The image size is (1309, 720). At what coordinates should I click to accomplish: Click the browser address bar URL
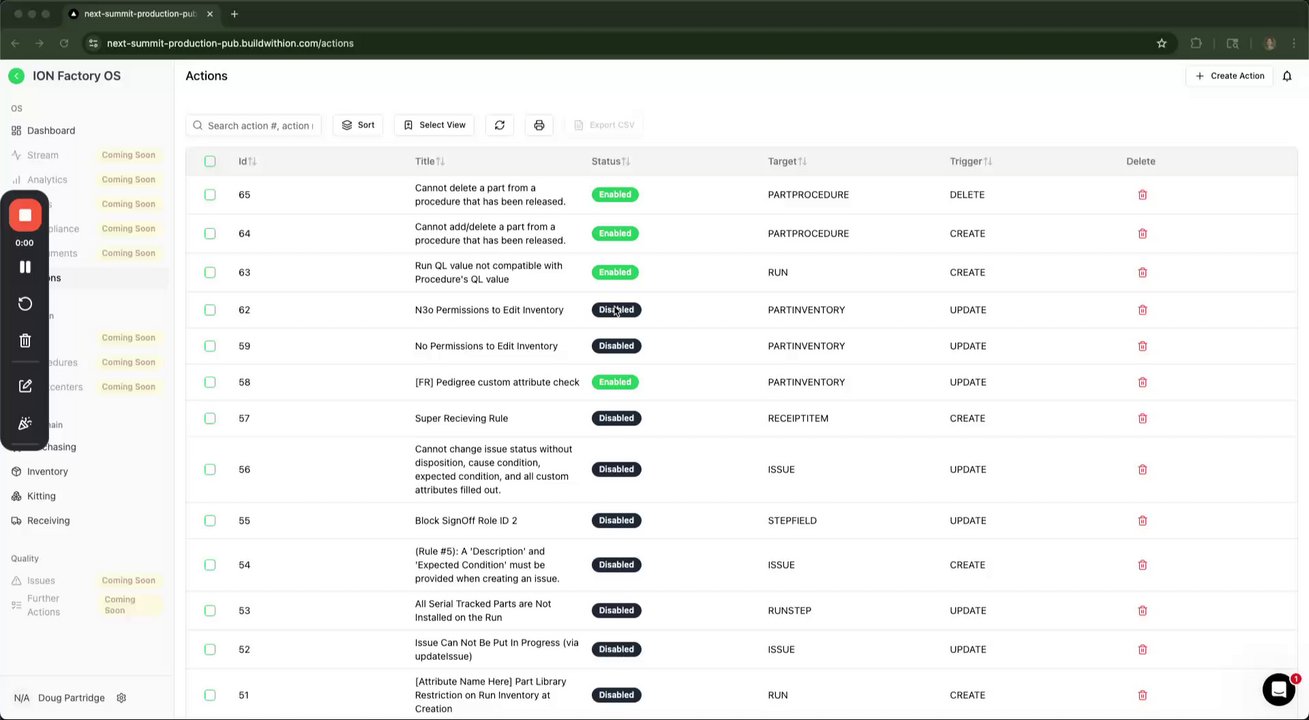pyautogui.click(x=230, y=43)
